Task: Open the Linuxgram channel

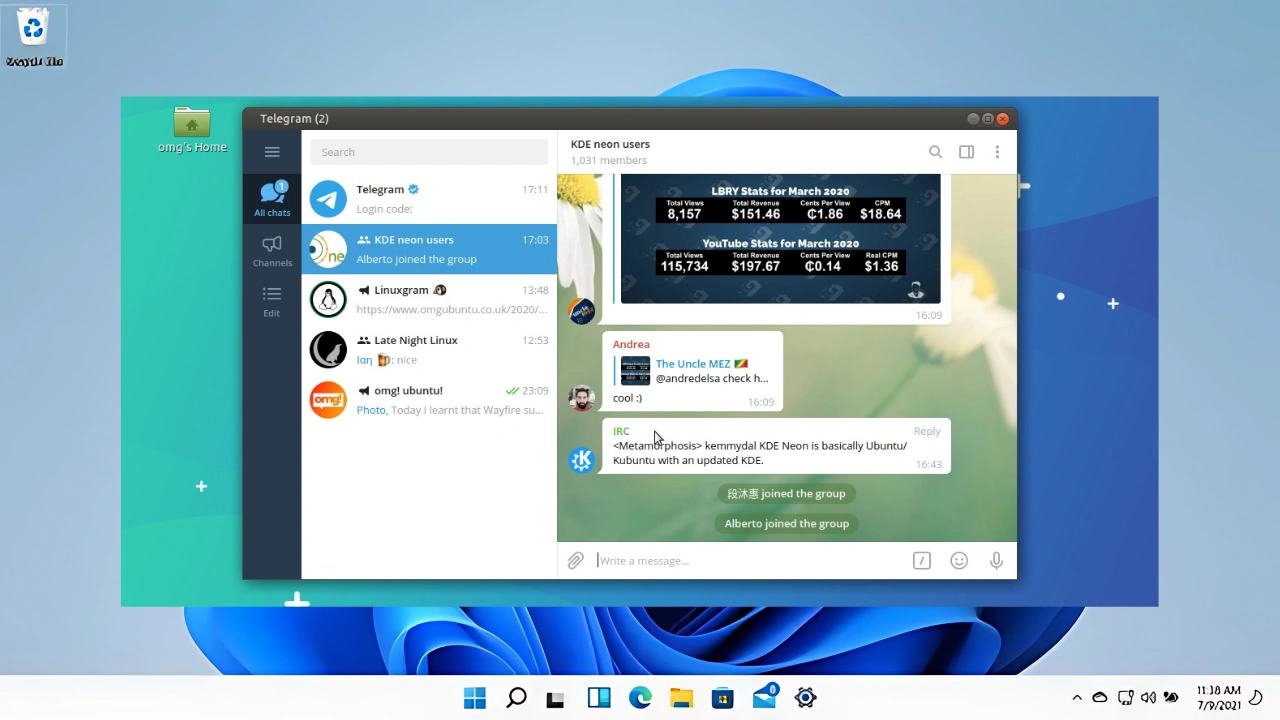Action: click(429, 299)
